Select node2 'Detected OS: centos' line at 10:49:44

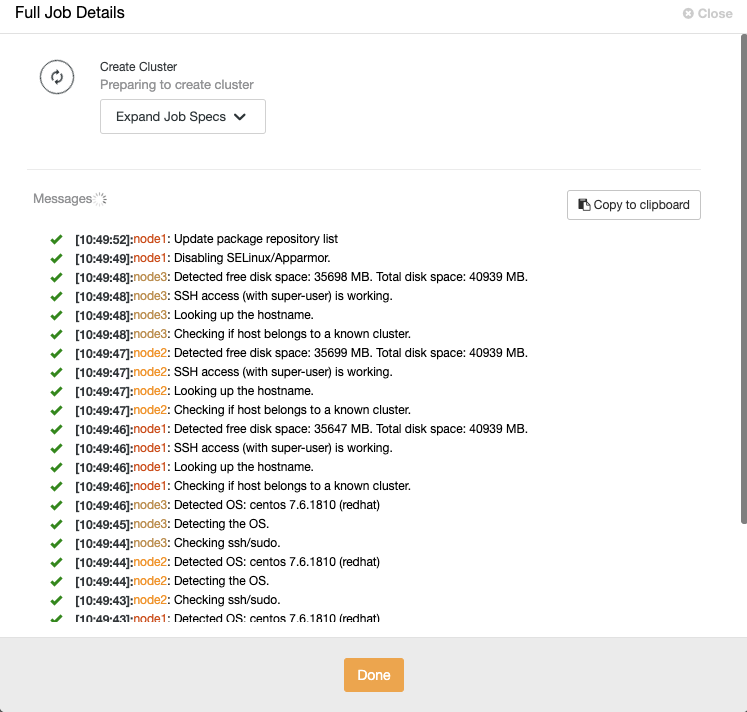pos(227,562)
